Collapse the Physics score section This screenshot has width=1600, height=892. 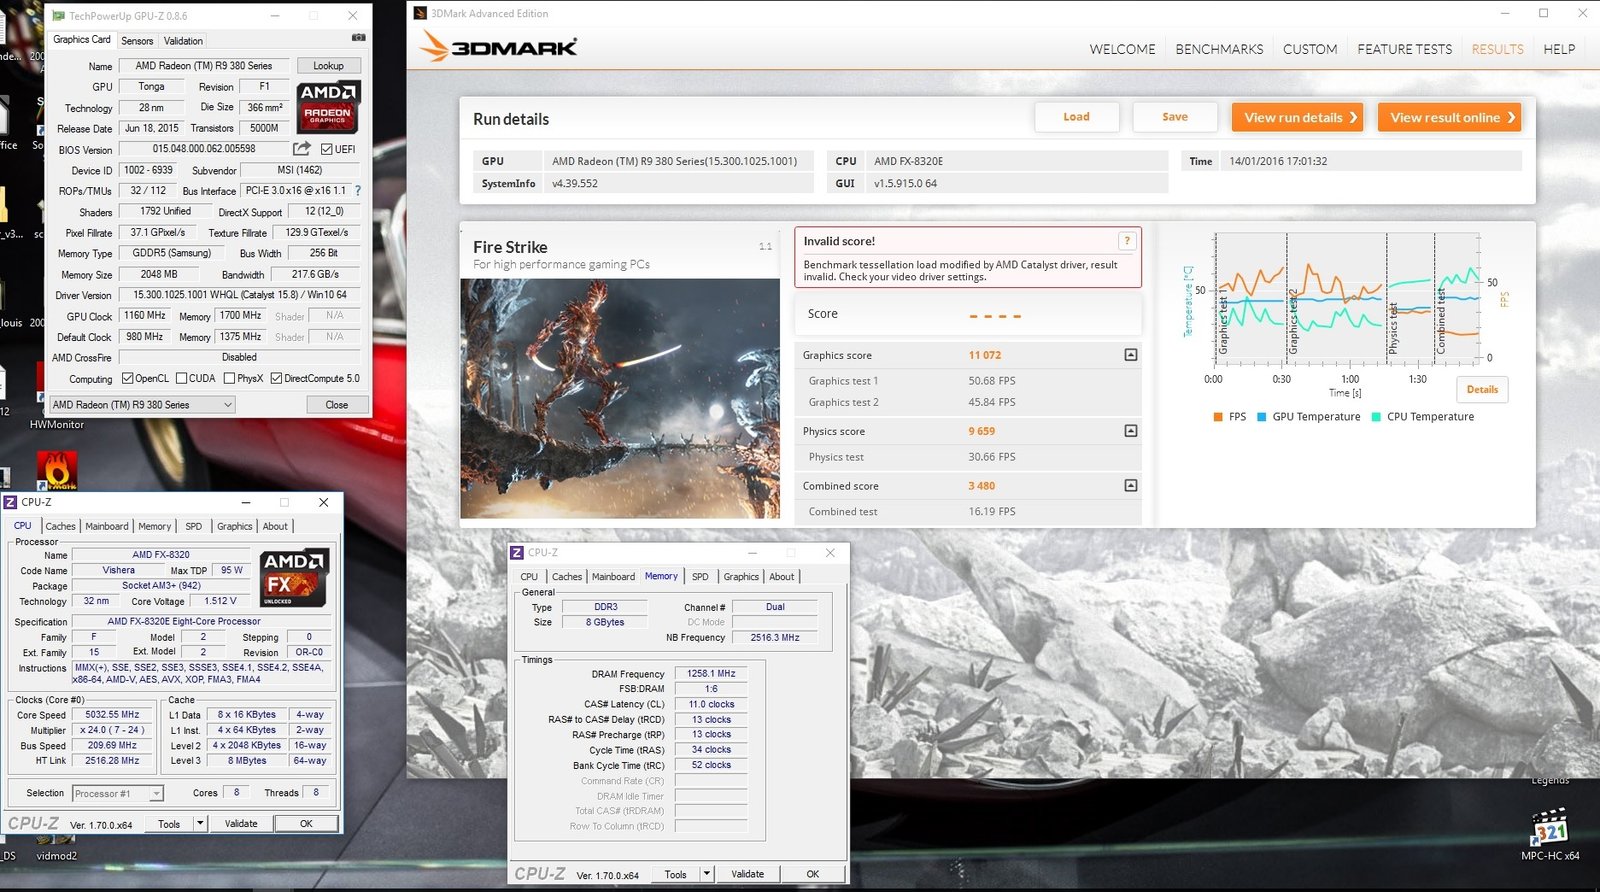click(1131, 431)
